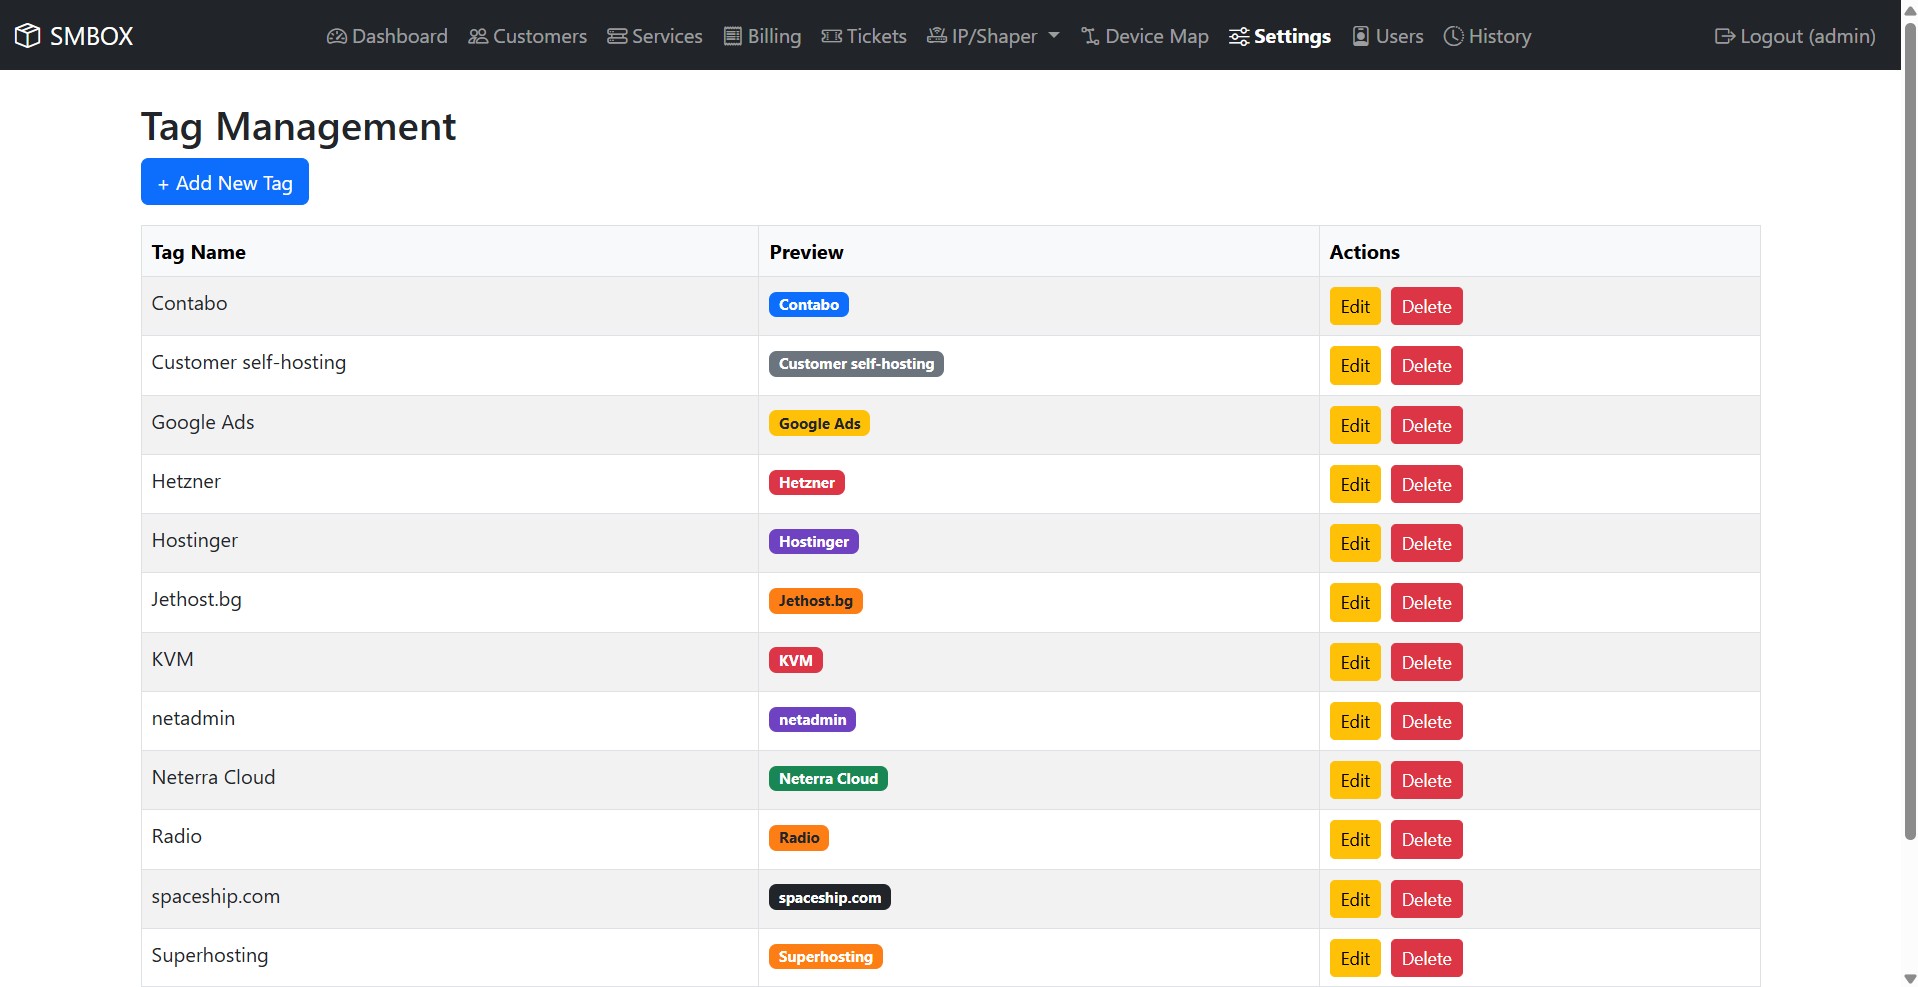Viewport: 1918px width, 987px height.
Task: Click the Device Map diagram icon
Action: [x=1090, y=36]
